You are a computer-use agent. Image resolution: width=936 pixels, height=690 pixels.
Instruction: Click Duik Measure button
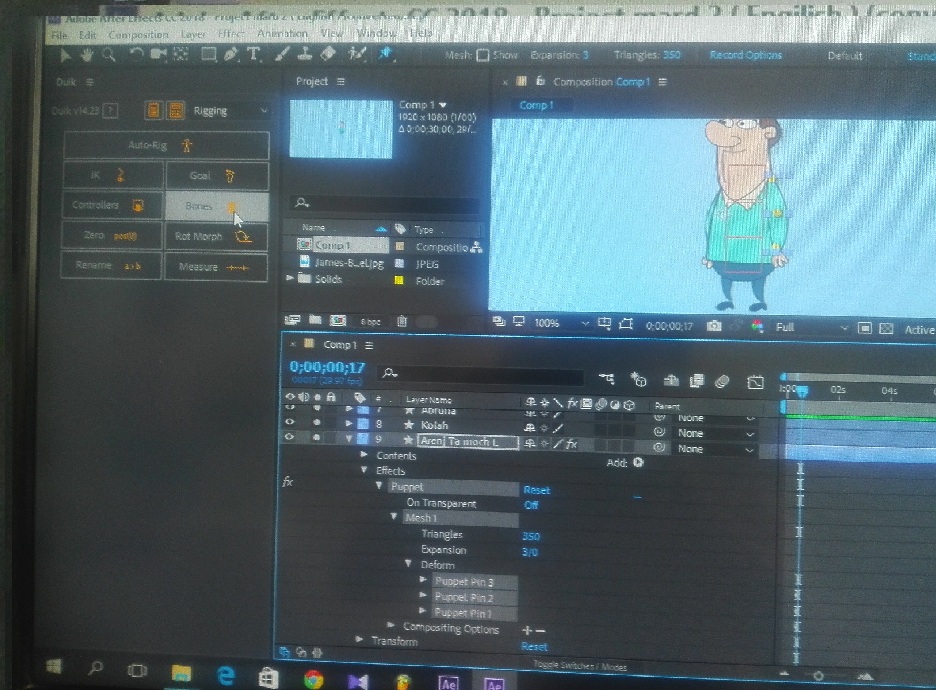pyautogui.click(x=215, y=267)
